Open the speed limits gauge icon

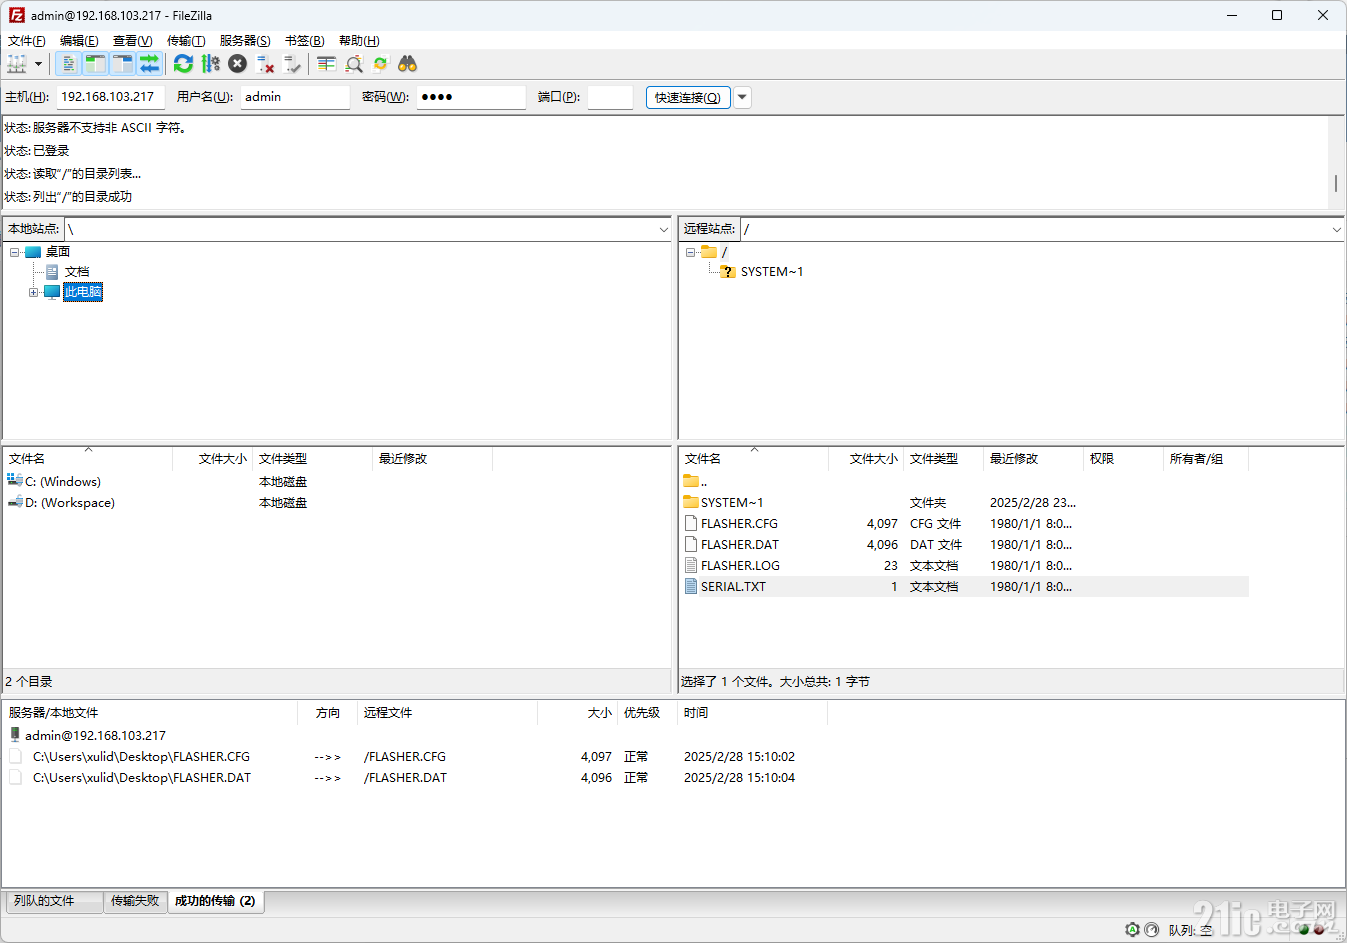pyautogui.click(x=1152, y=930)
